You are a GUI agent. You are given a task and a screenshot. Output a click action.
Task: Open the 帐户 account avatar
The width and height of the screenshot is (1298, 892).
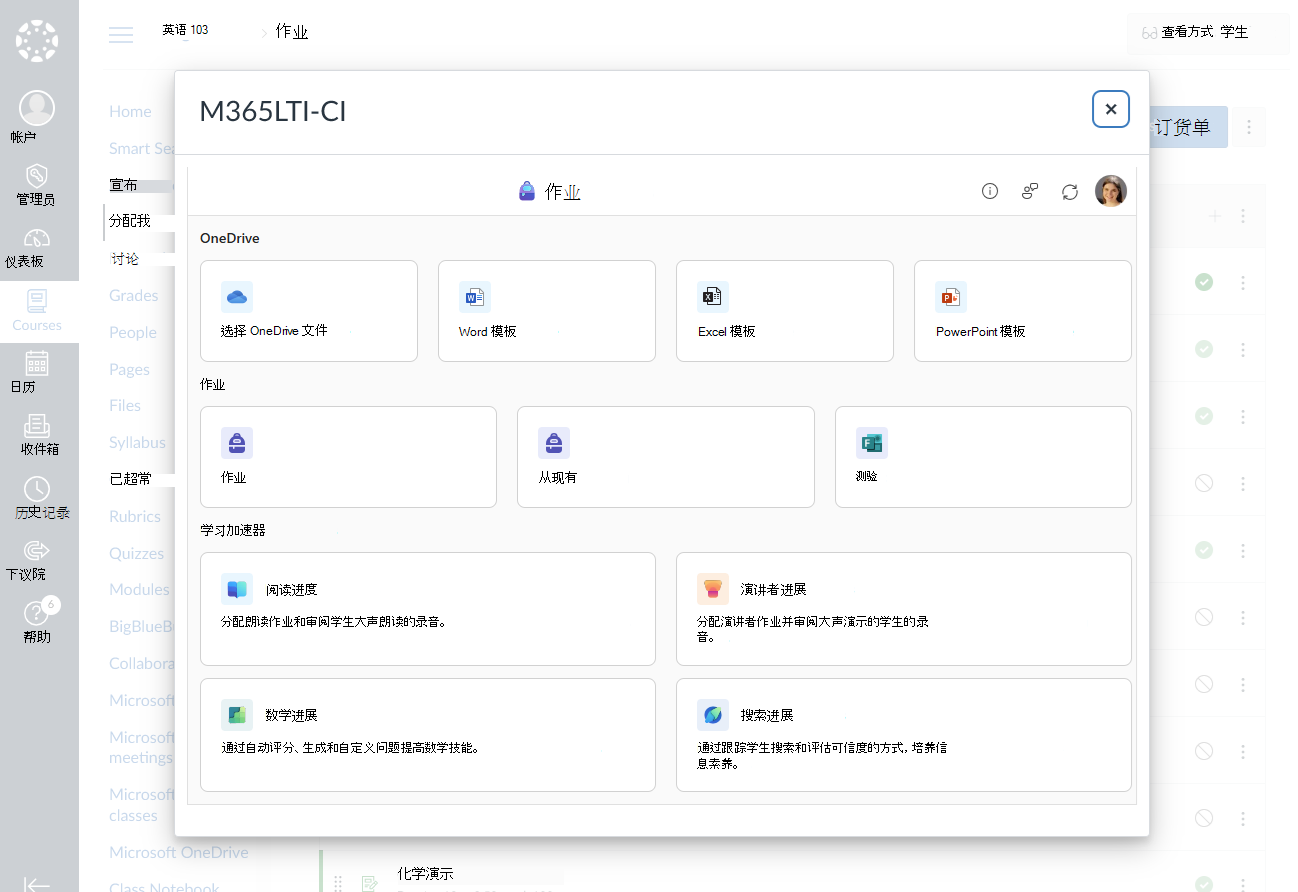[37, 108]
